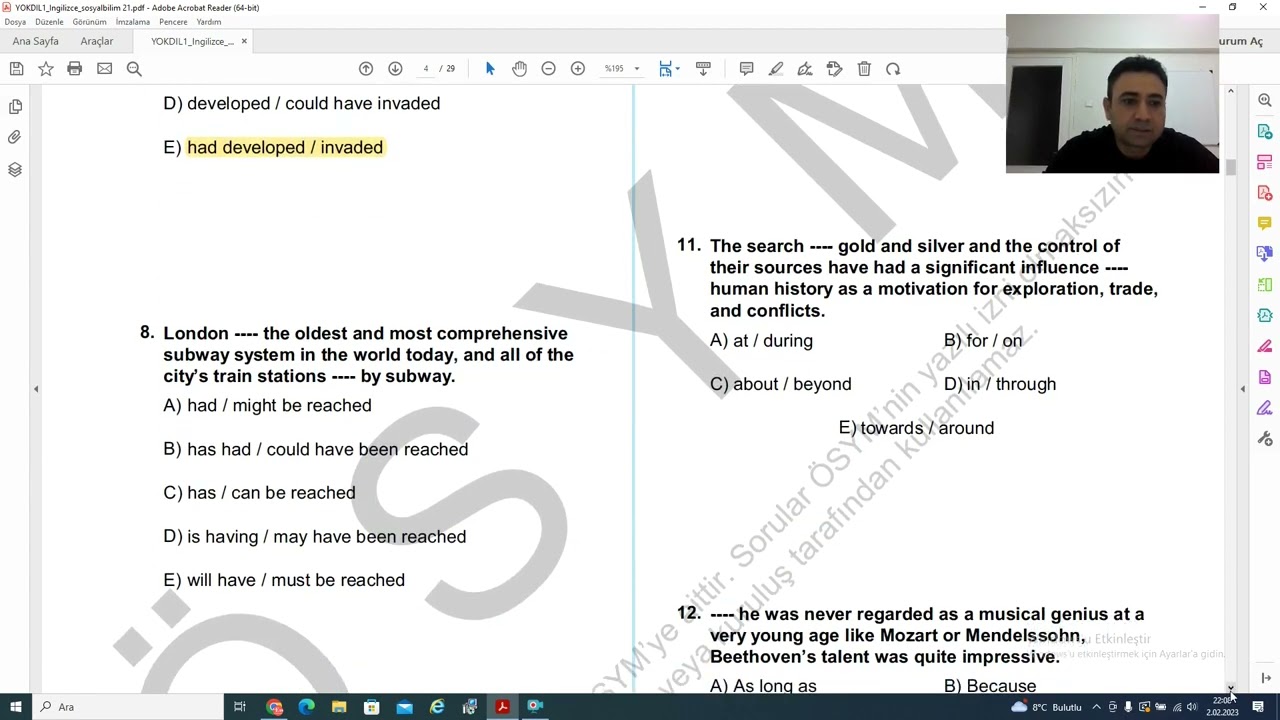This screenshot has height=720, width=1280.
Task: Click option C) has / can be reached
Action: 259,493
